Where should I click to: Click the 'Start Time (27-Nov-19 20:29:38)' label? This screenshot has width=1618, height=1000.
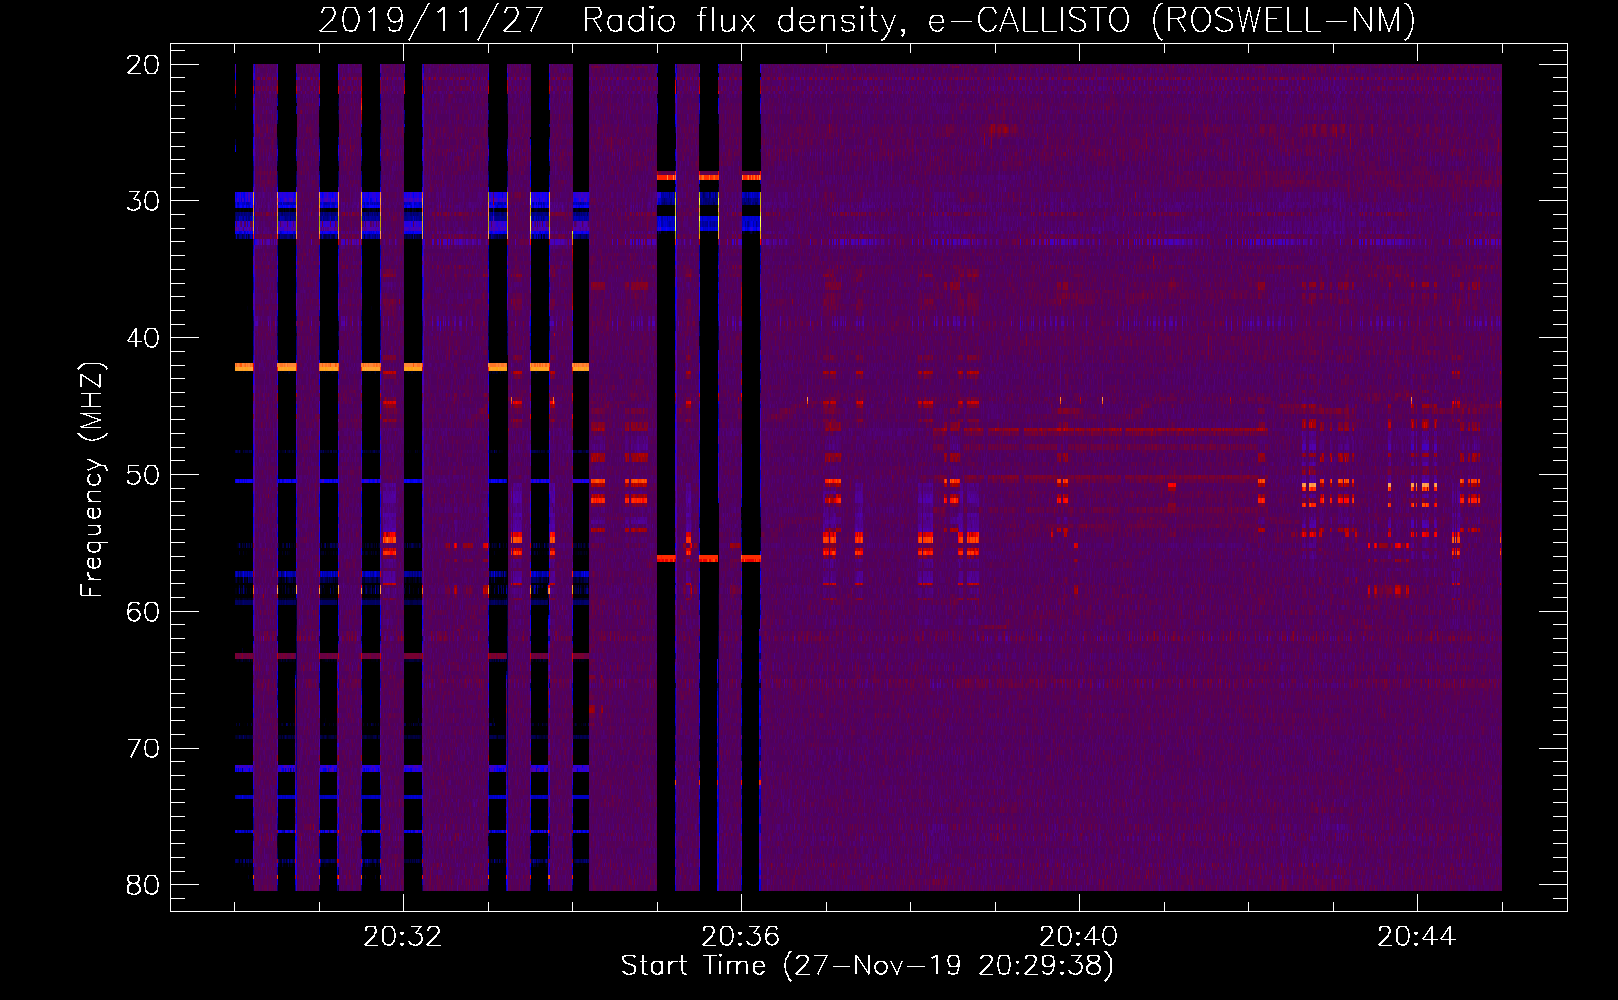(x=867, y=966)
